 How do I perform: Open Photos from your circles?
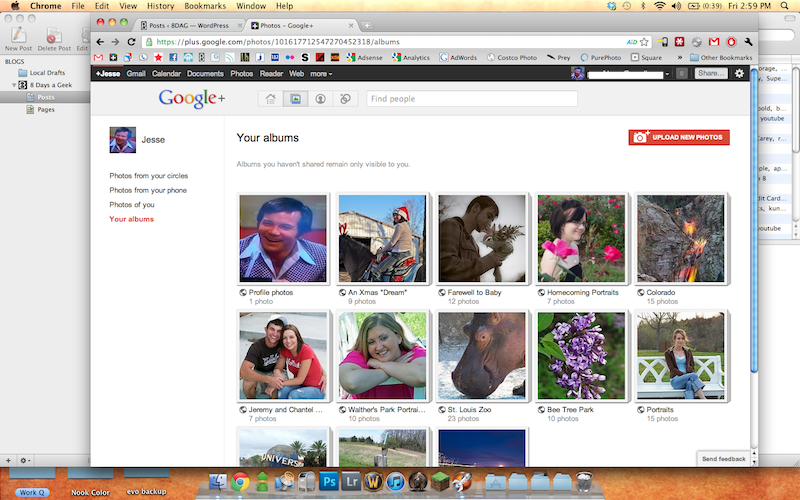[148, 176]
